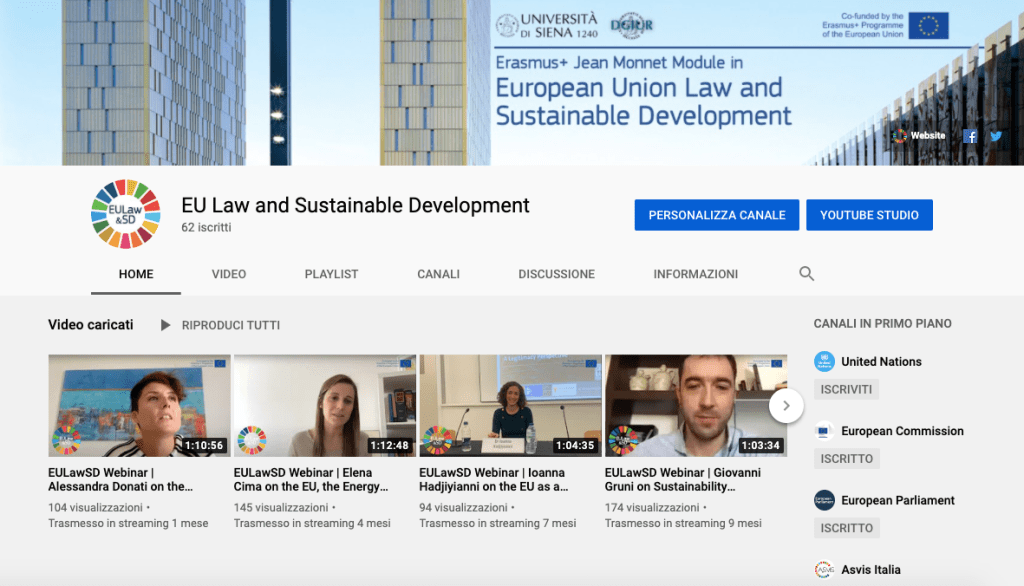This screenshot has width=1024, height=586.
Task: Subscribe to United Nations with Iscriviti
Action: (x=846, y=389)
